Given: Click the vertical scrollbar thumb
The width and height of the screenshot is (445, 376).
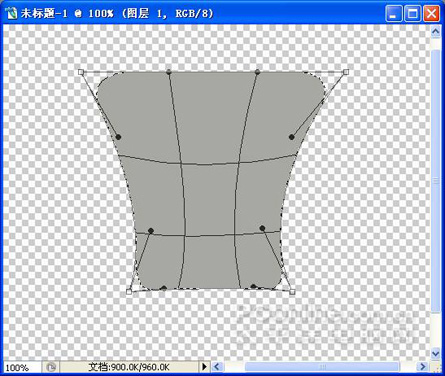Looking at the screenshot, I should (436, 181).
